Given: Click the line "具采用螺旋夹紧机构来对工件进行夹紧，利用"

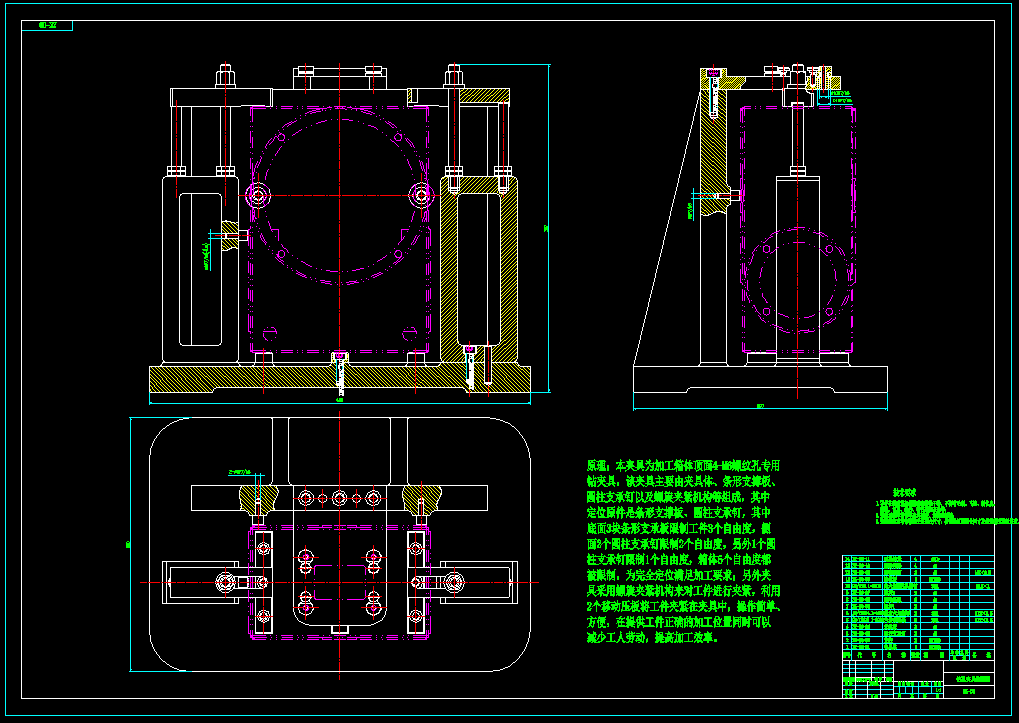Looking at the screenshot, I should pyautogui.click(x=683, y=590).
